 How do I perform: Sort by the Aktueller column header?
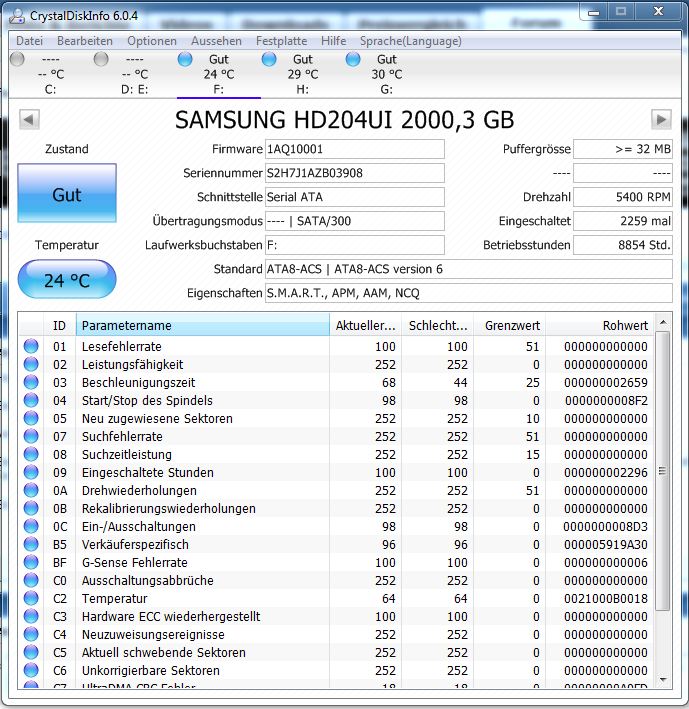click(x=365, y=325)
